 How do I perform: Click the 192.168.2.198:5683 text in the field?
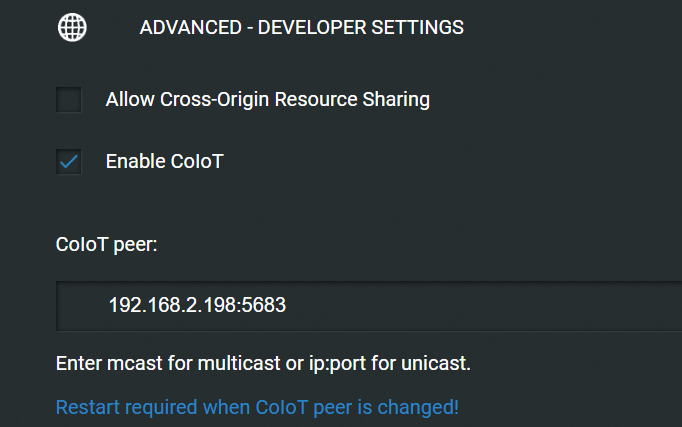point(197,305)
